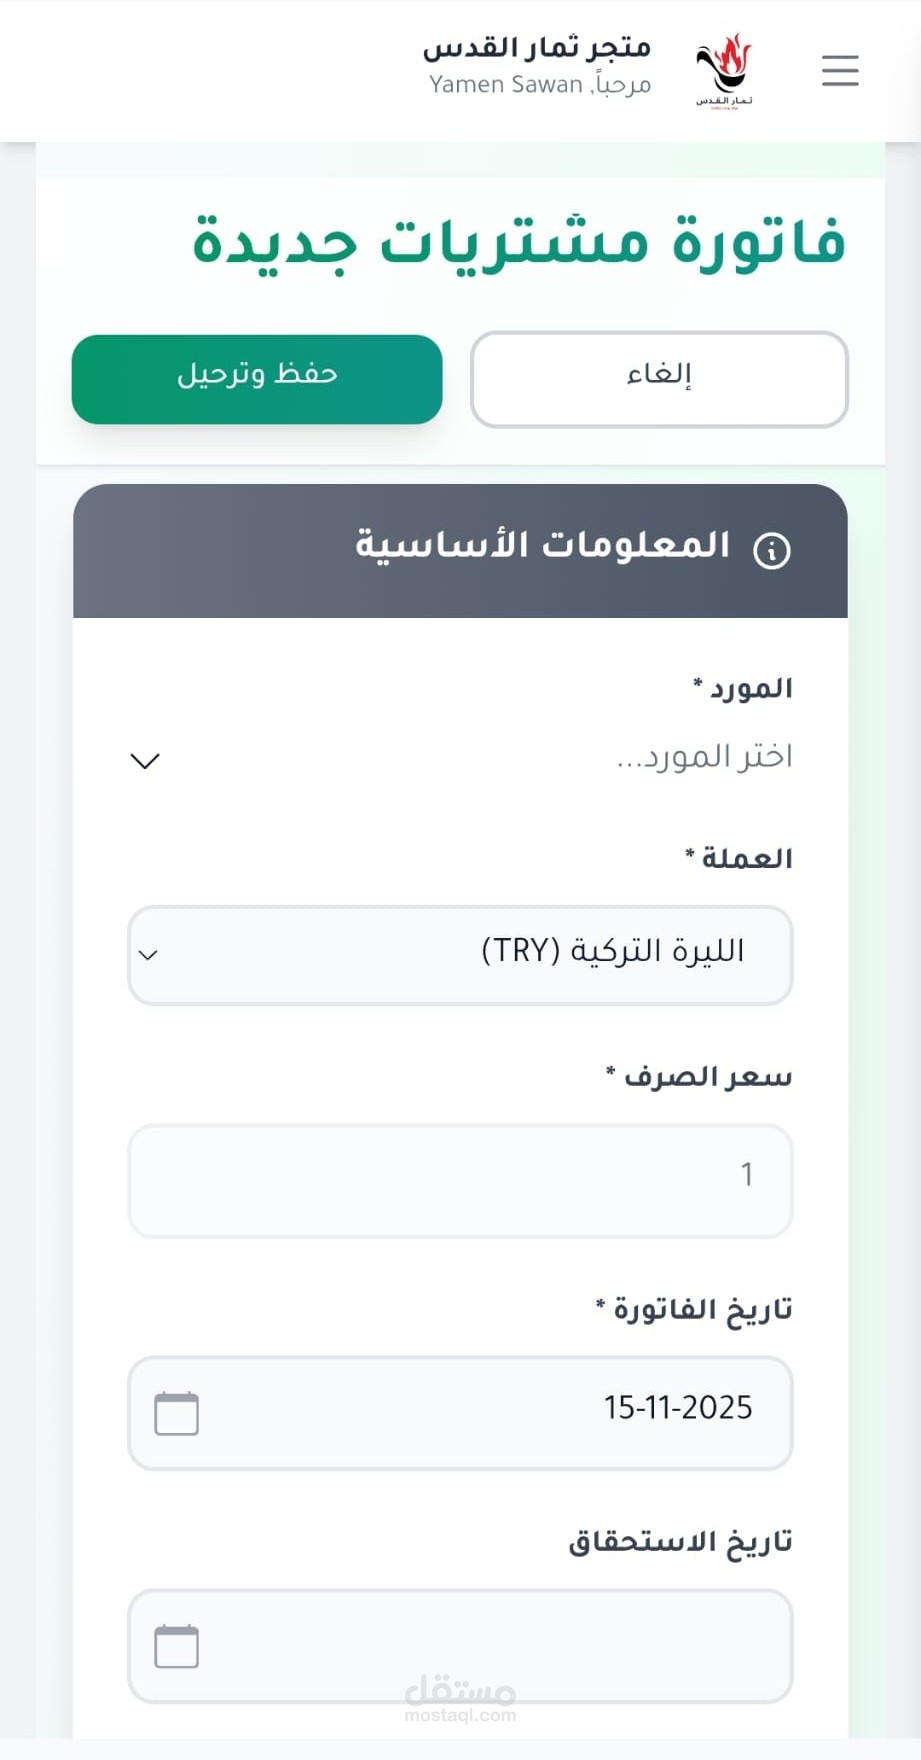Click the تاريخ الاستحقاق field label

[680, 1542]
